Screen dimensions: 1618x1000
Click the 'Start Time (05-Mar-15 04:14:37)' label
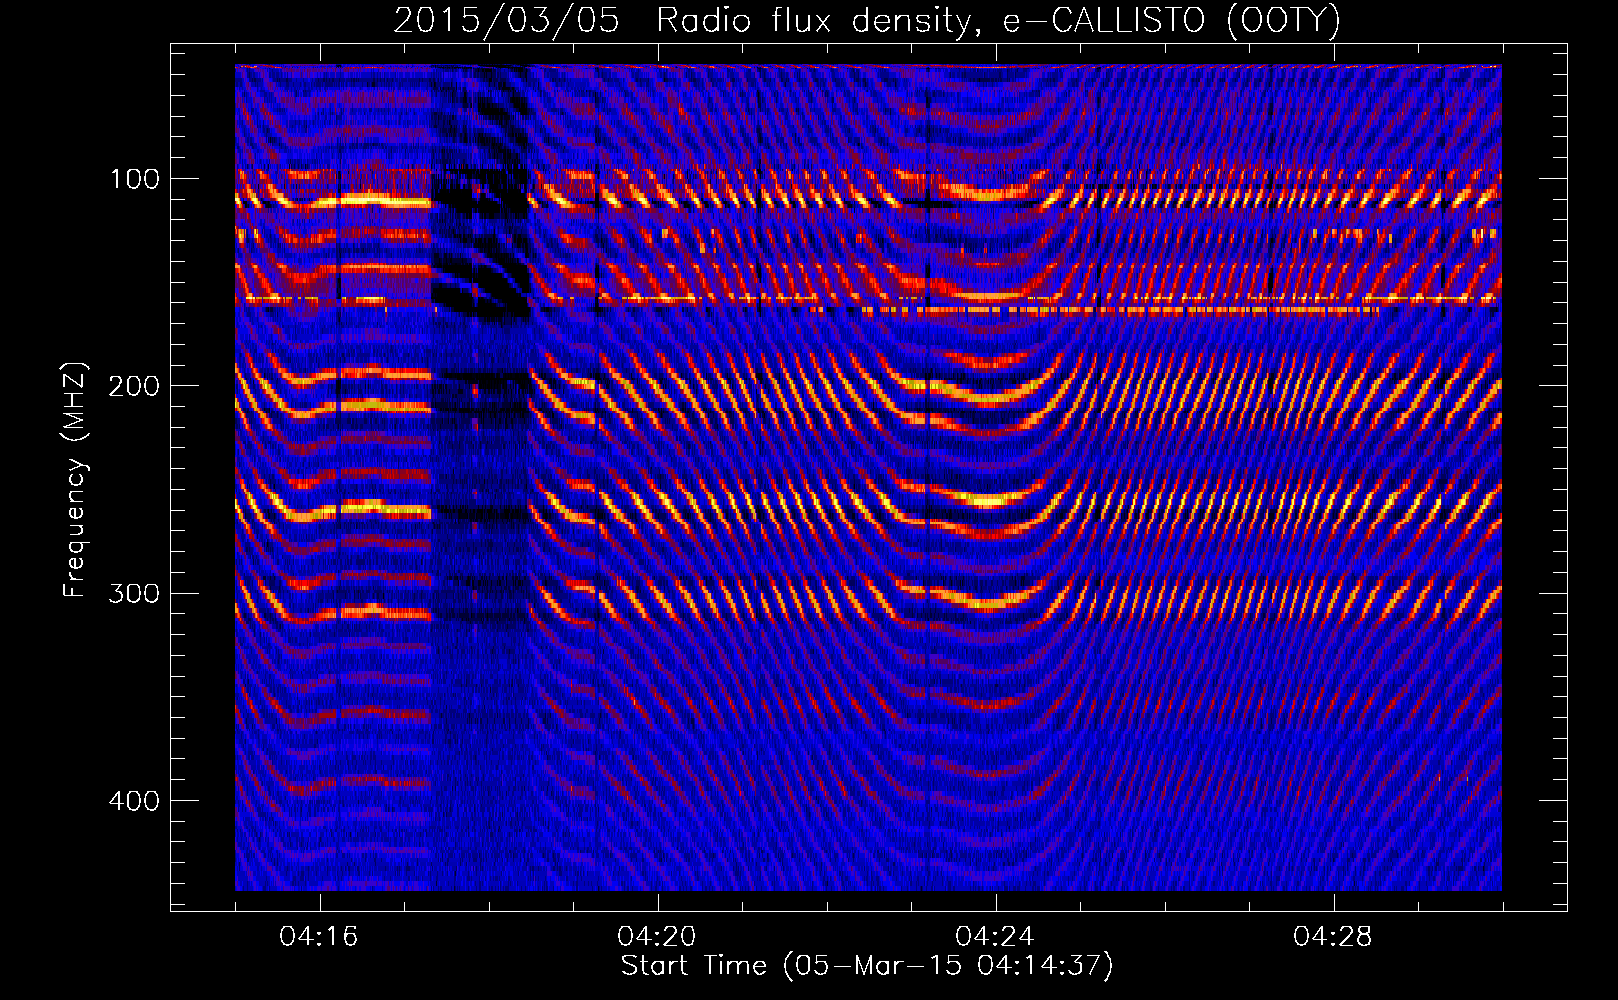click(867, 966)
